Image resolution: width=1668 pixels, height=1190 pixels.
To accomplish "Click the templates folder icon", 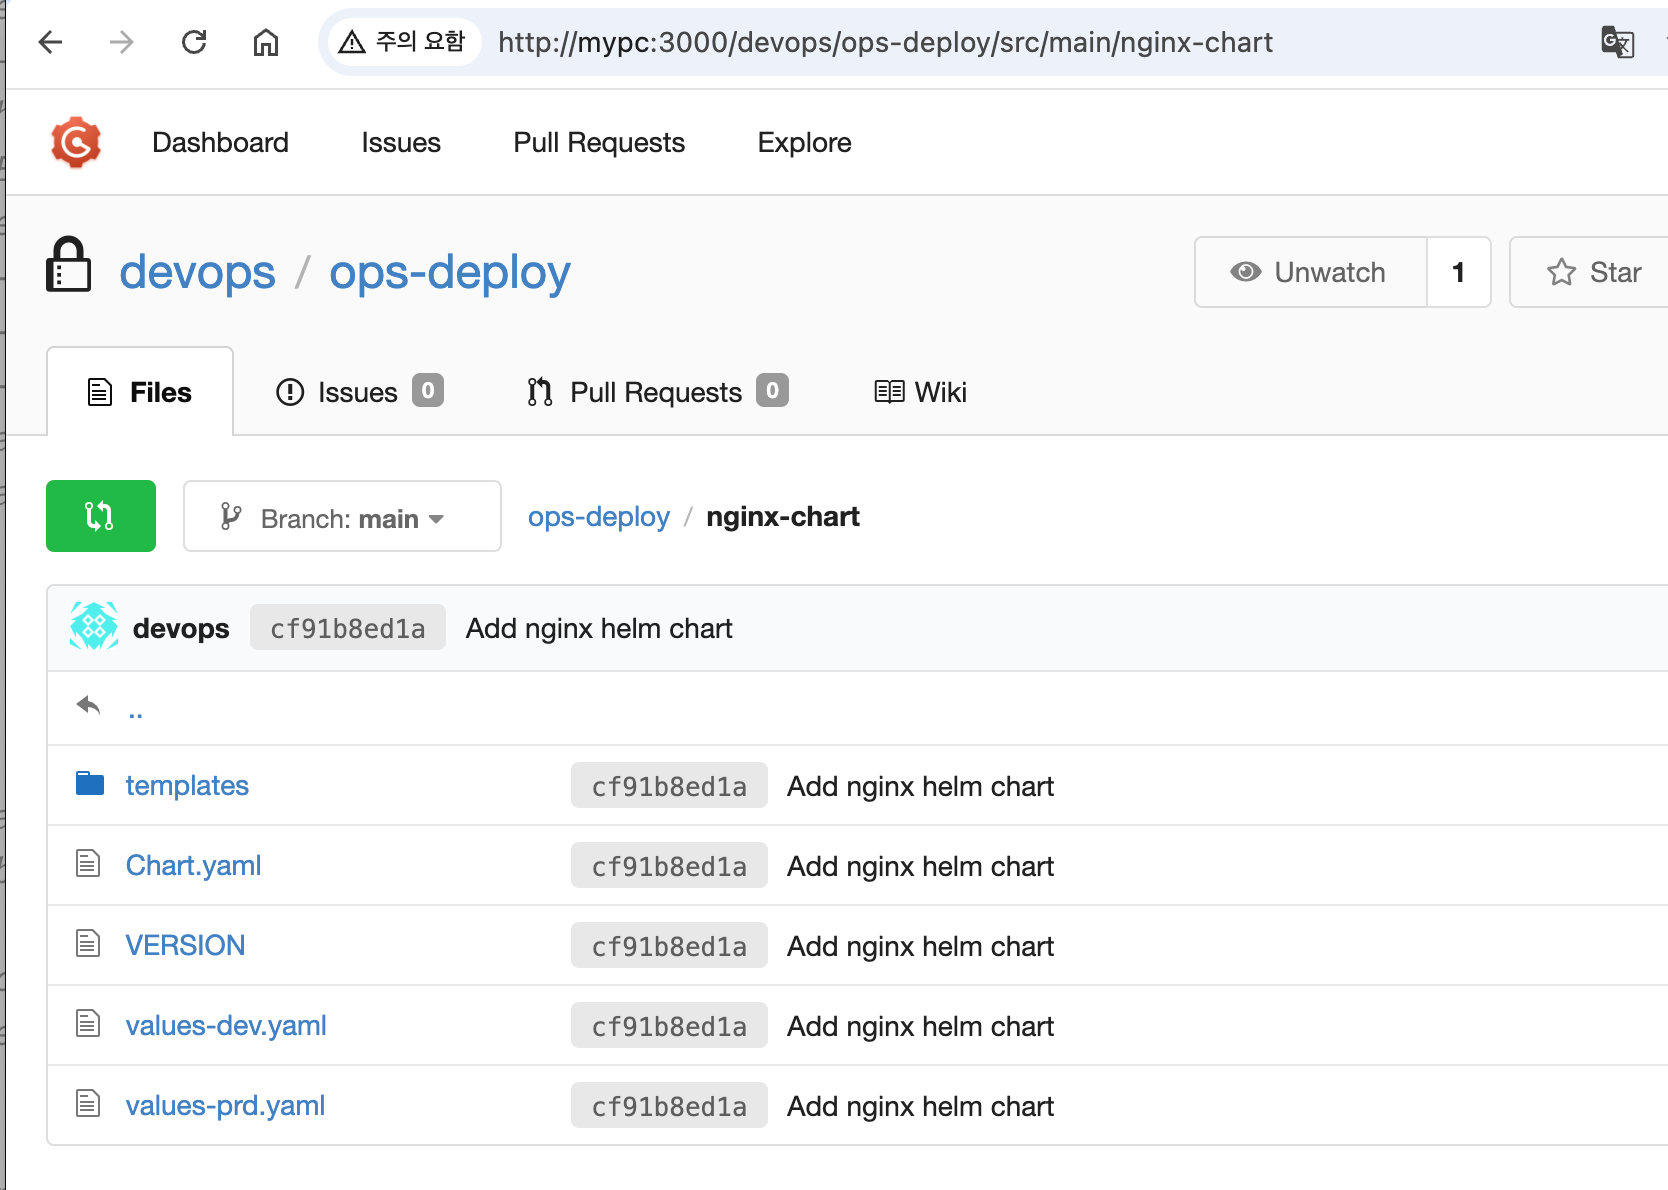I will pyautogui.click(x=90, y=783).
